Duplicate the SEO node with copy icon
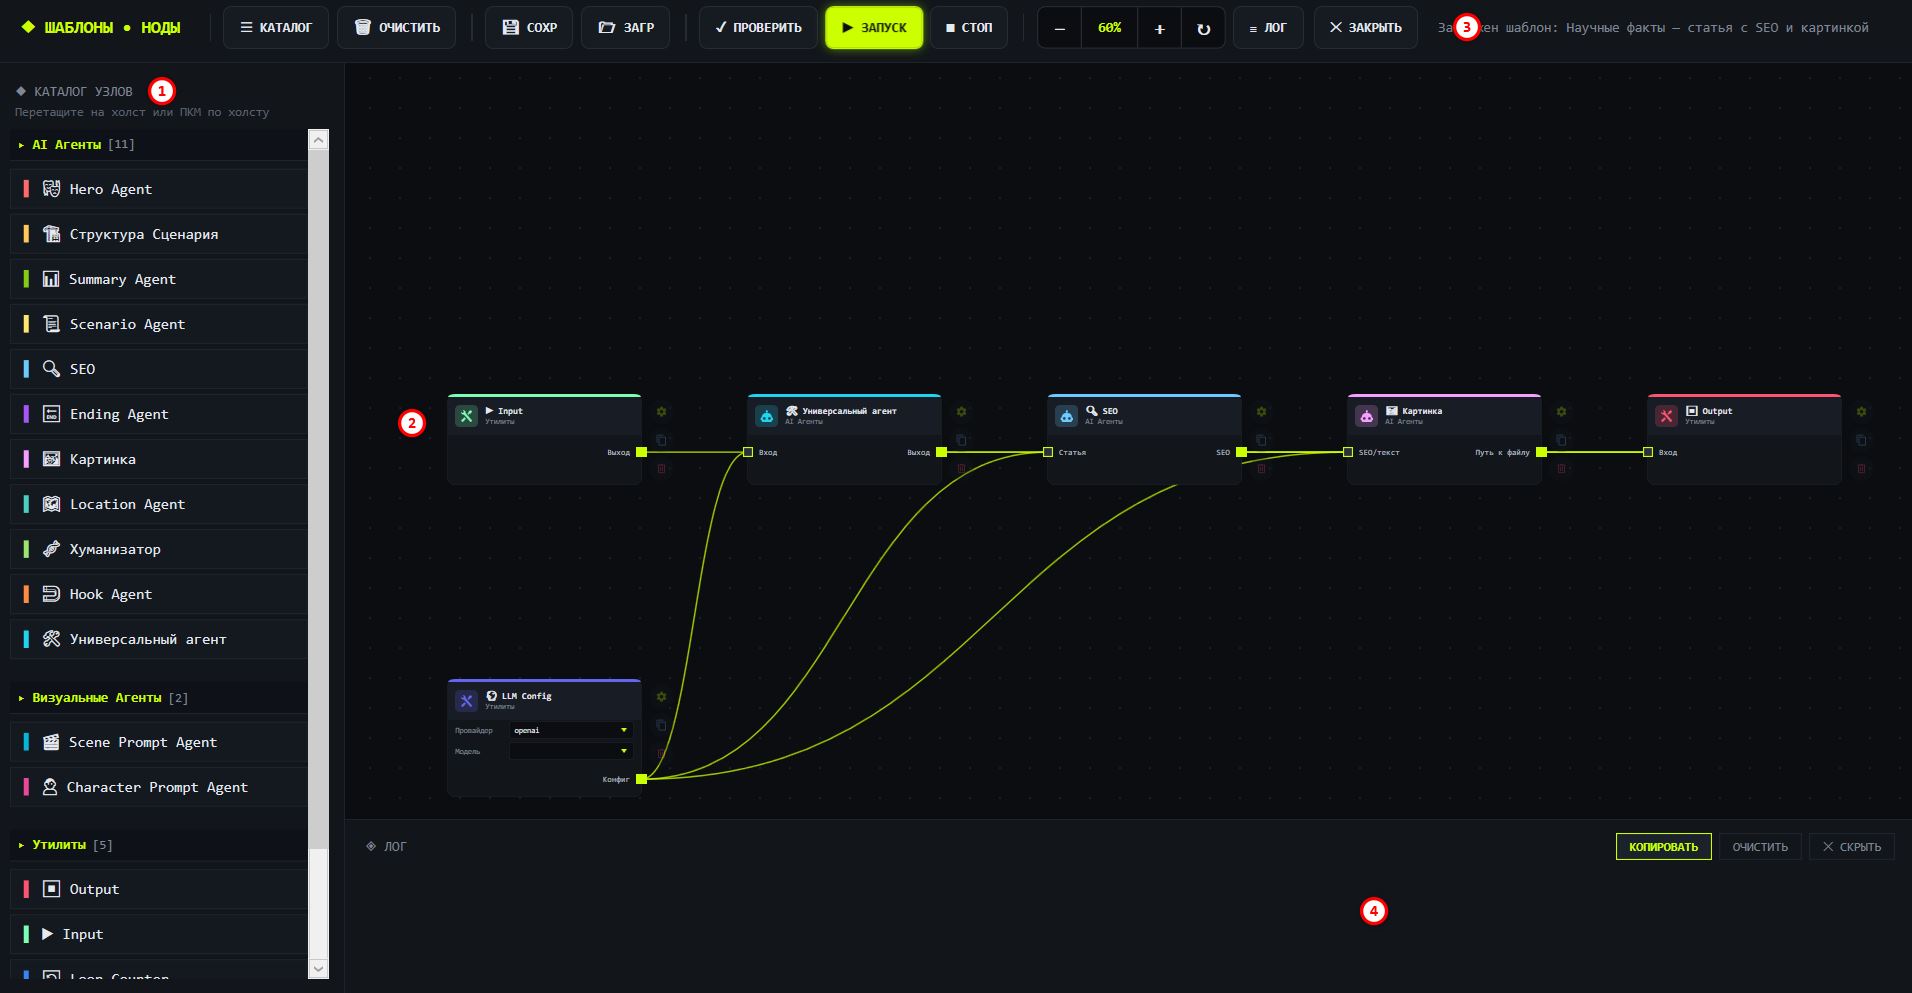Screen dimensions: 1912x993 pos(1261,440)
